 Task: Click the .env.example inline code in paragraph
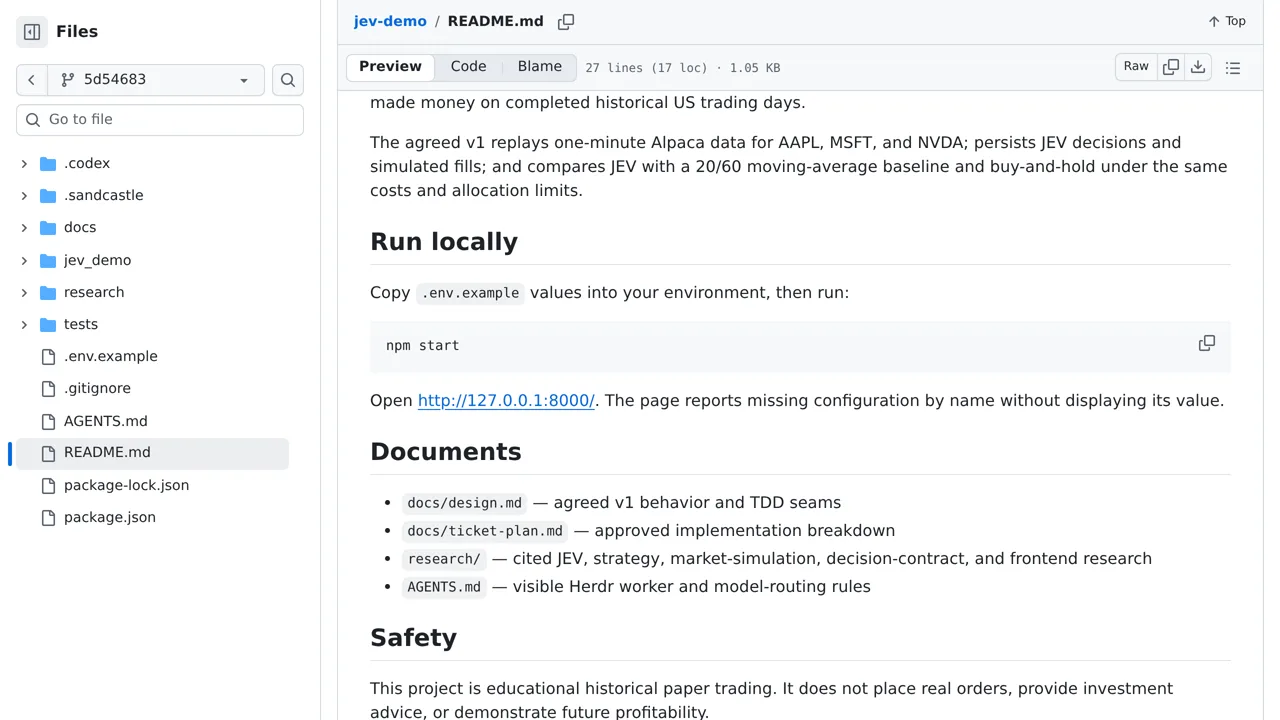[x=470, y=293]
